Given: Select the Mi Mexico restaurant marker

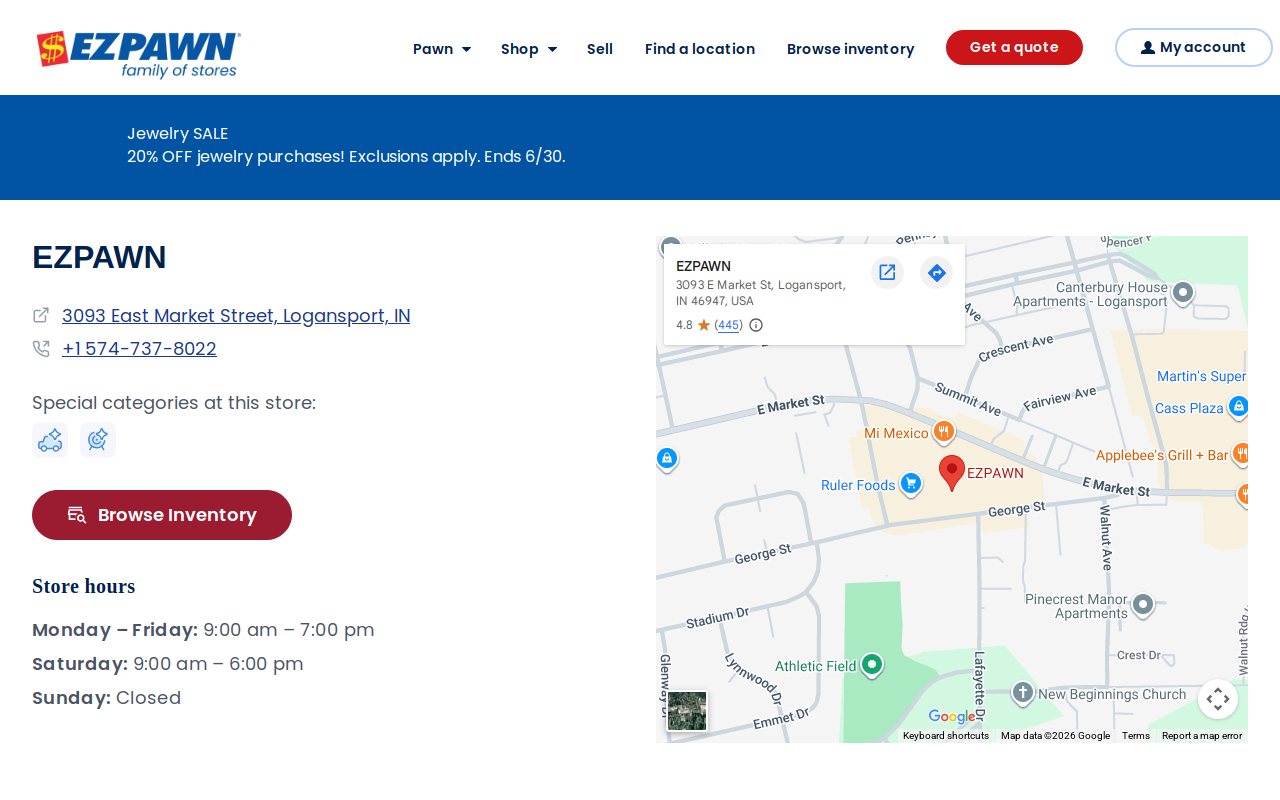Looking at the screenshot, I should click(943, 433).
